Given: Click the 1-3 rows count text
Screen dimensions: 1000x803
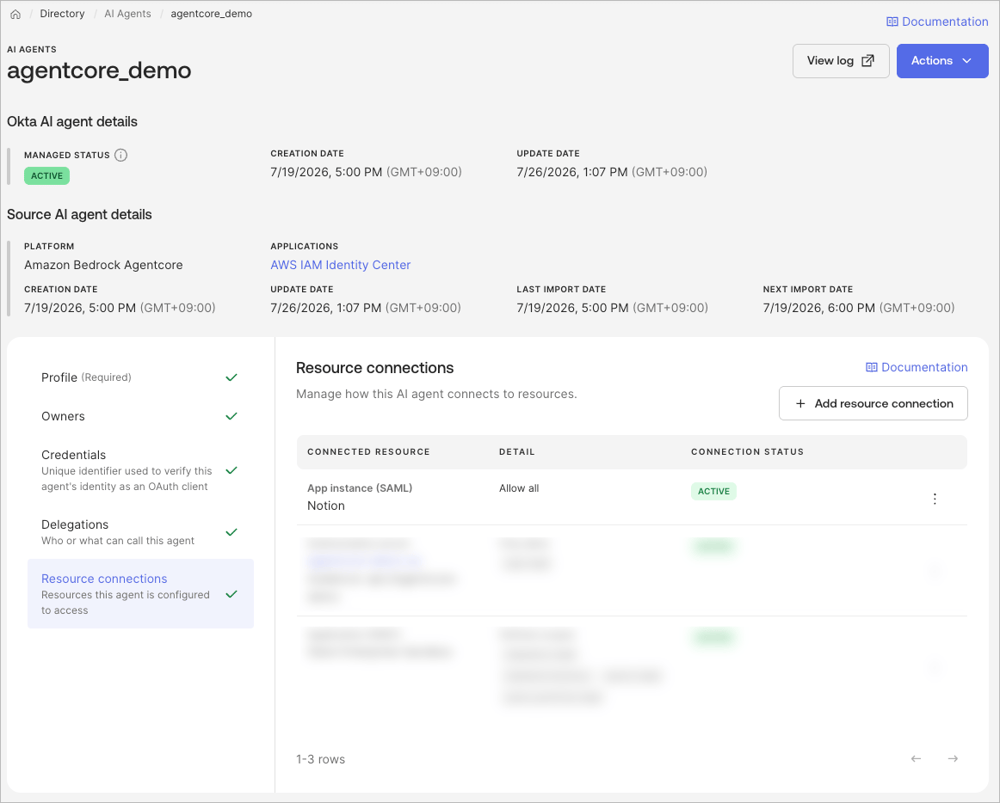Looking at the screenshot, I should coord(320,759).
